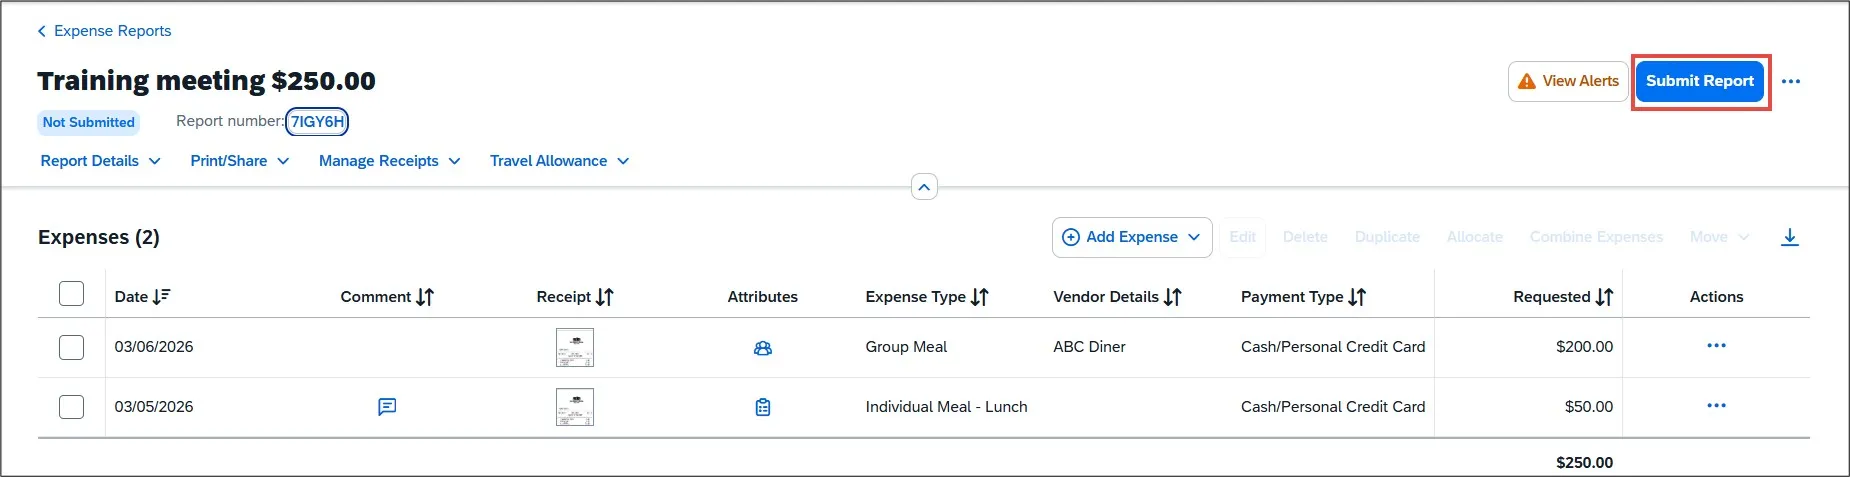The height and width of the screenshot is (477, 1850).
Task: Click the View Alerts button
Action: coord(1568,81)
